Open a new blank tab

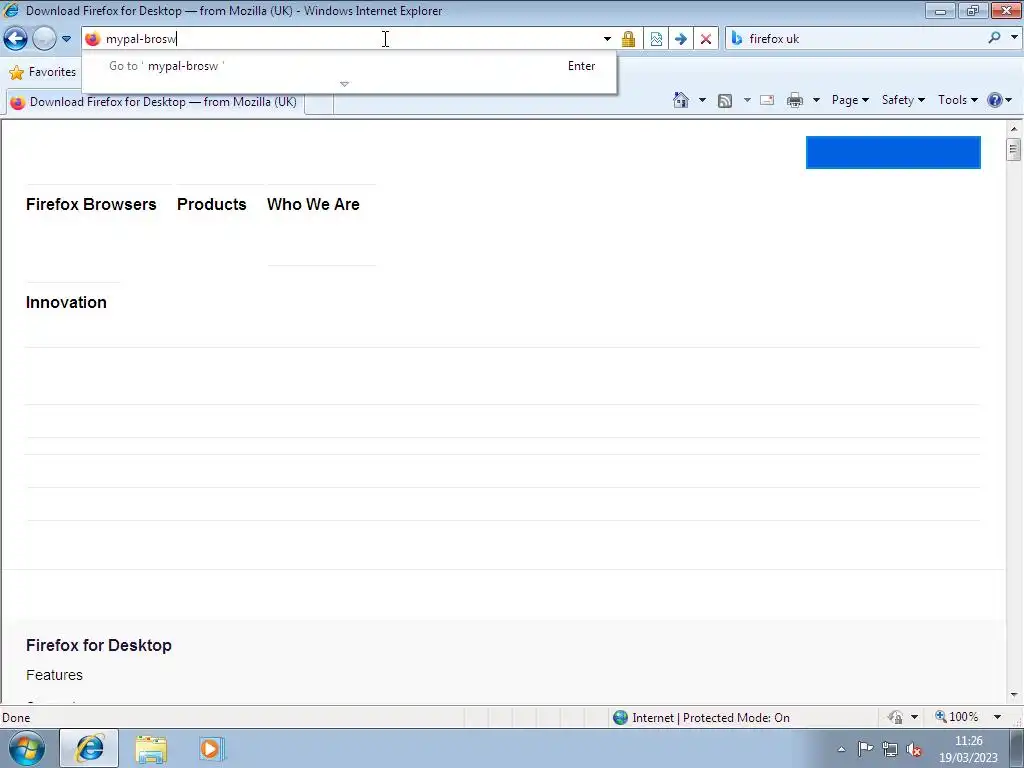click(x=319, y=103)
